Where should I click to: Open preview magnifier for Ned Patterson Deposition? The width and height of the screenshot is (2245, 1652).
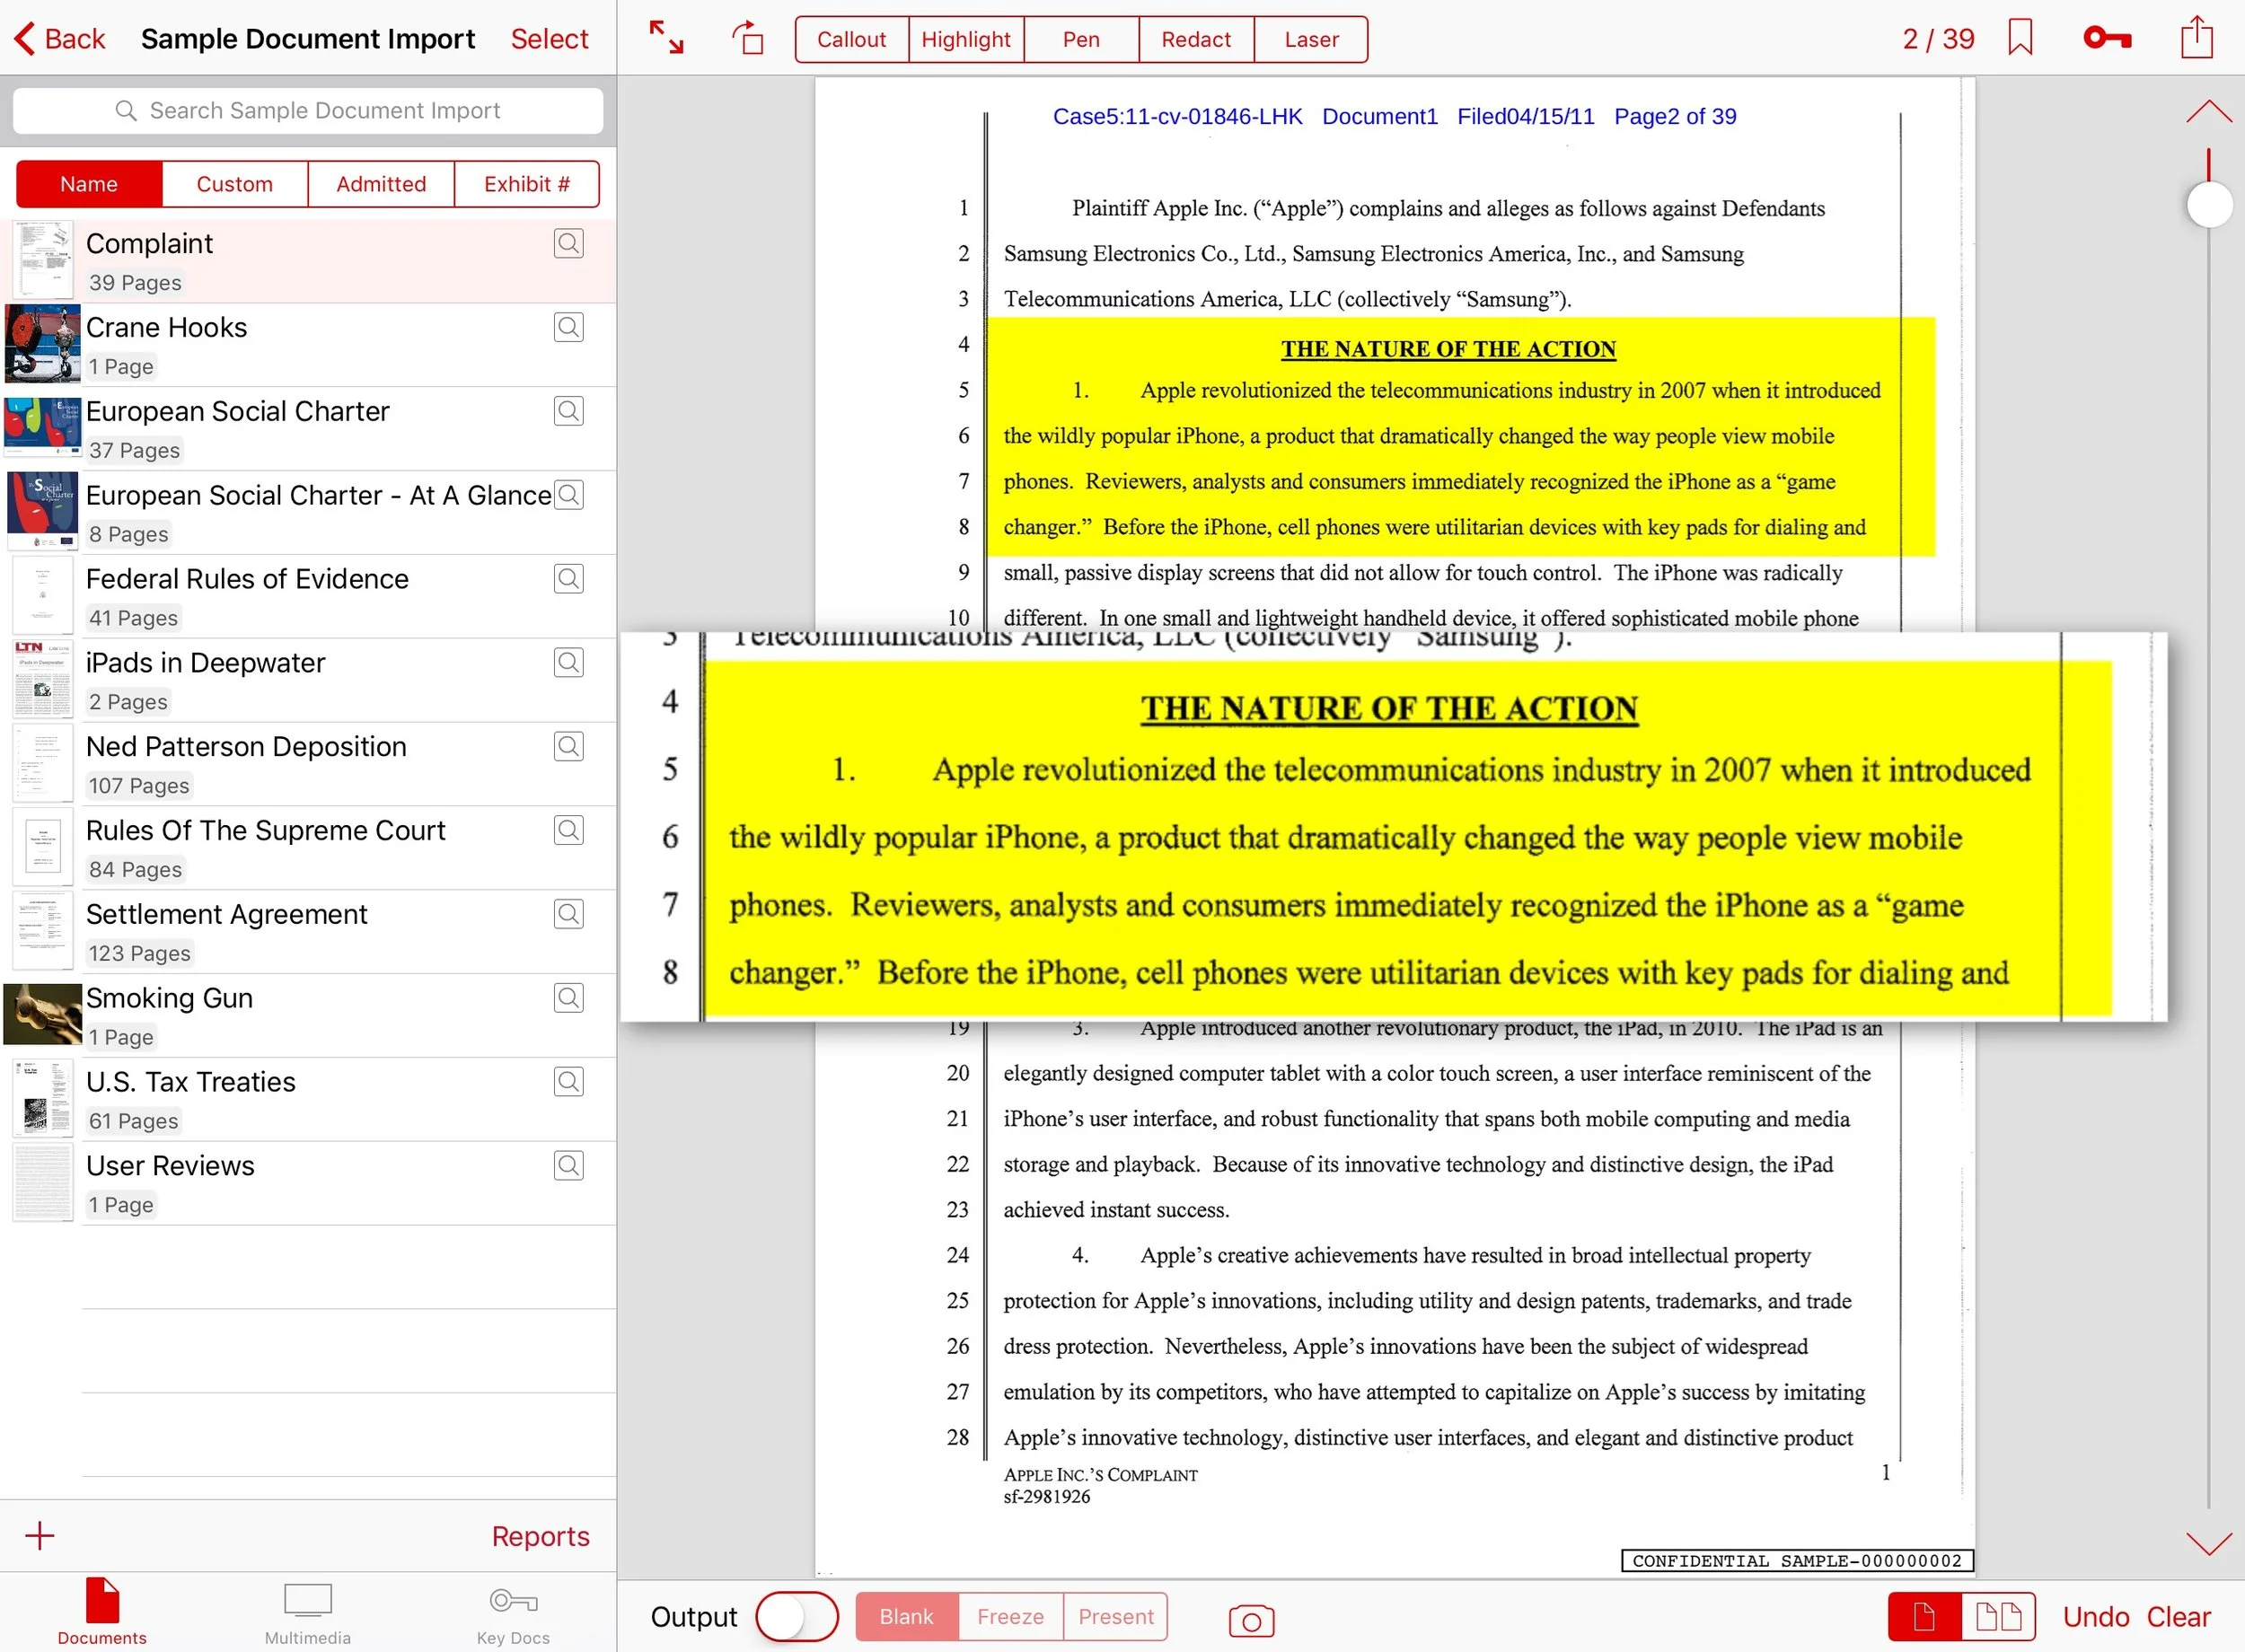coord(569,746)
